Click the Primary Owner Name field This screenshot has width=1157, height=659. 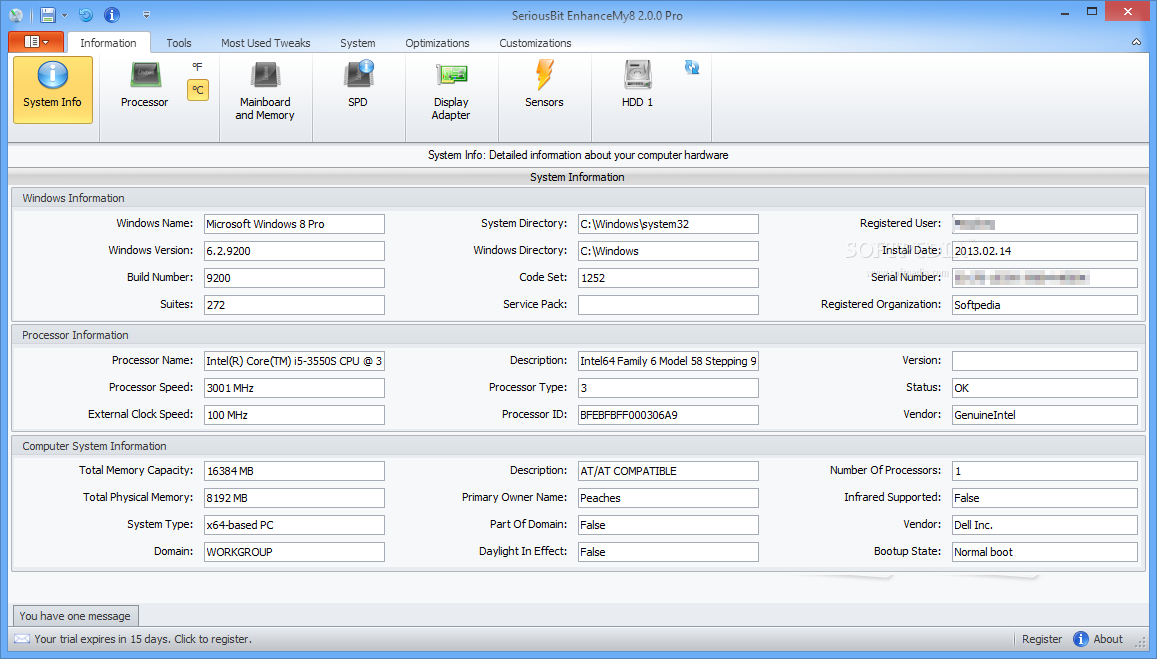tap(669, 498)
